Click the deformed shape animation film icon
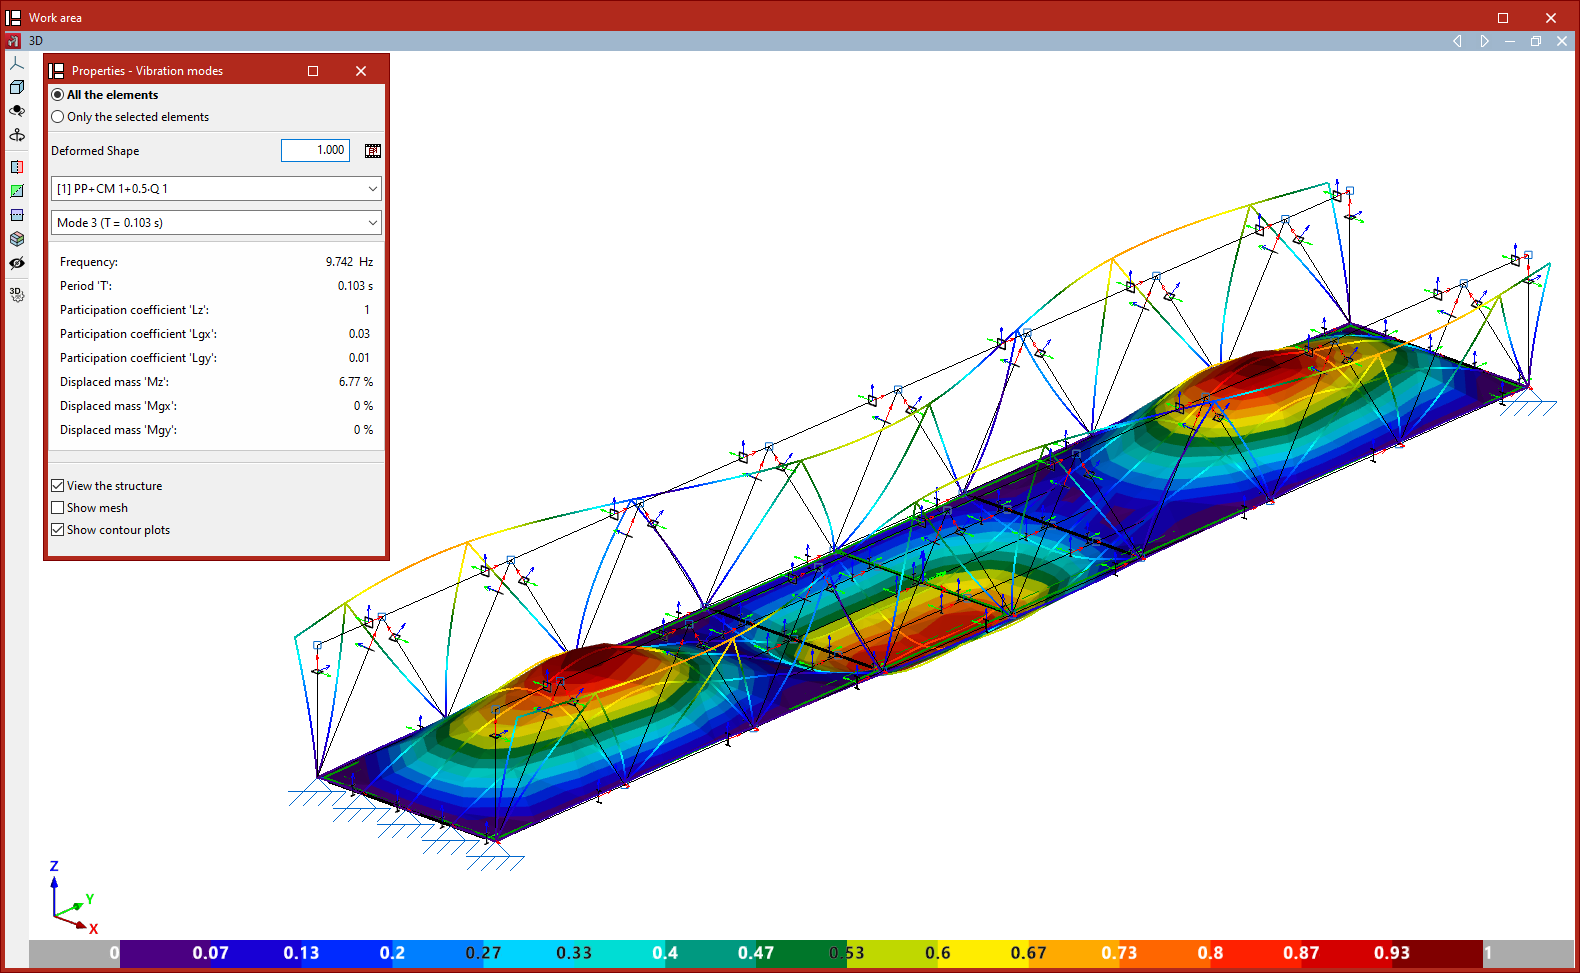The width and height of the screenshot is (1580, 973). (373, 151)
